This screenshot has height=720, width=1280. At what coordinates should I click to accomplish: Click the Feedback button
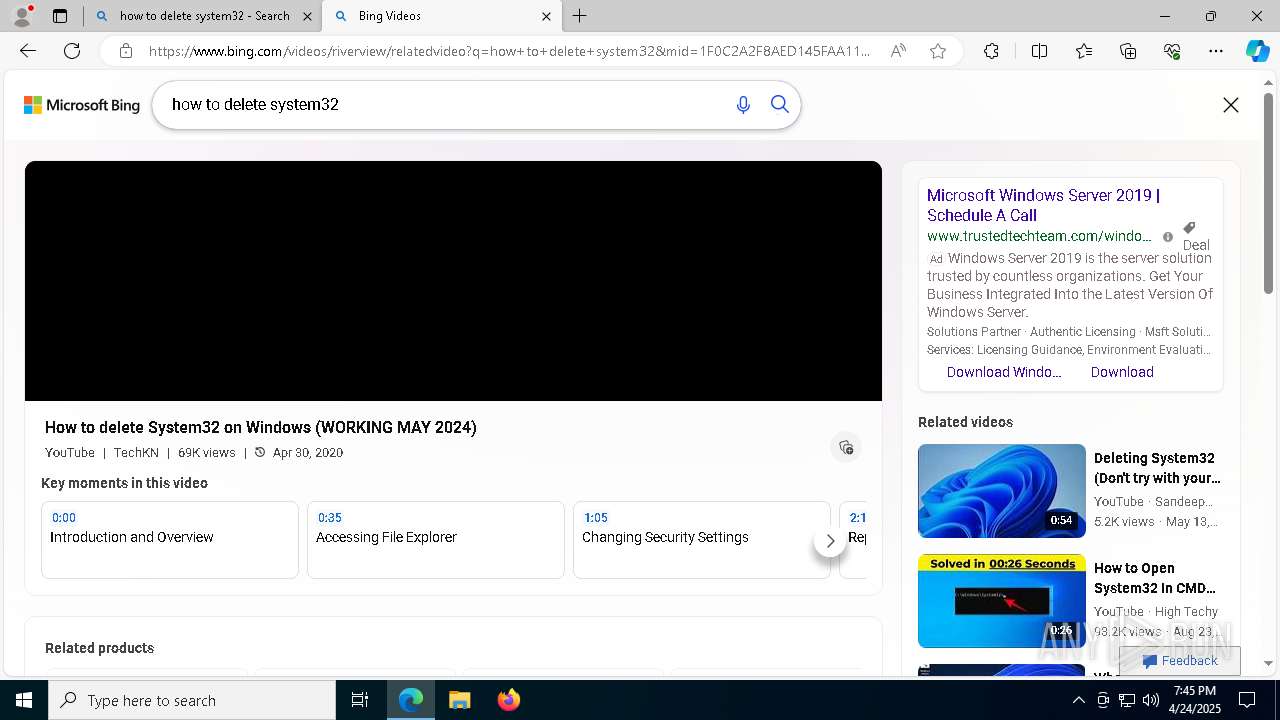pyautogui.click(x=1180, y=661)
